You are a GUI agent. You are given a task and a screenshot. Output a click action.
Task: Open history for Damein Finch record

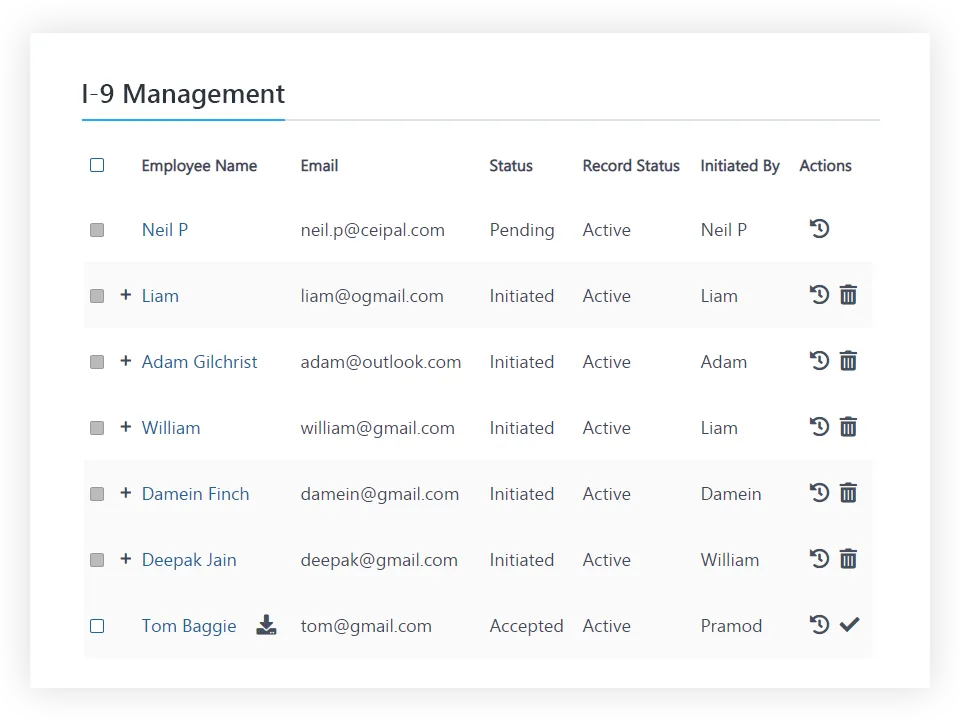819,493
